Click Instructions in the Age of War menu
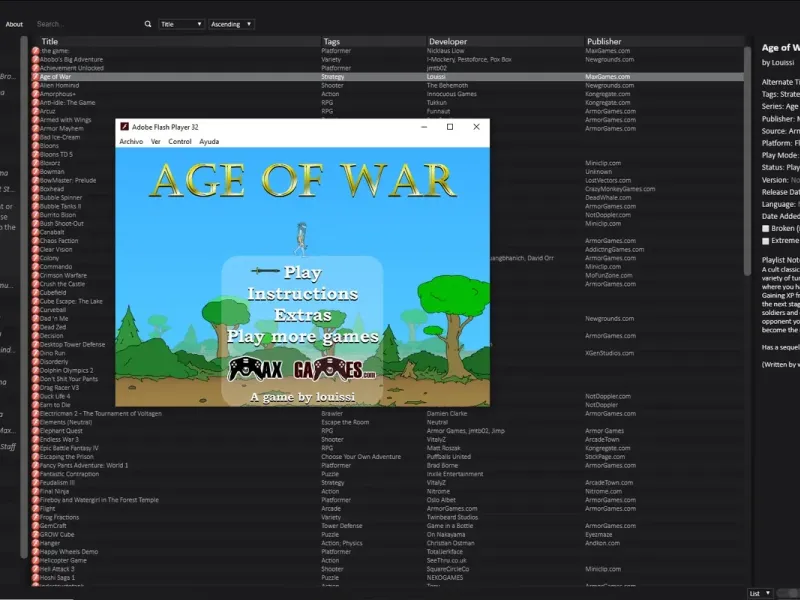Image resolution: width=800 pixels, height=600 pixels. pos(303,294)
